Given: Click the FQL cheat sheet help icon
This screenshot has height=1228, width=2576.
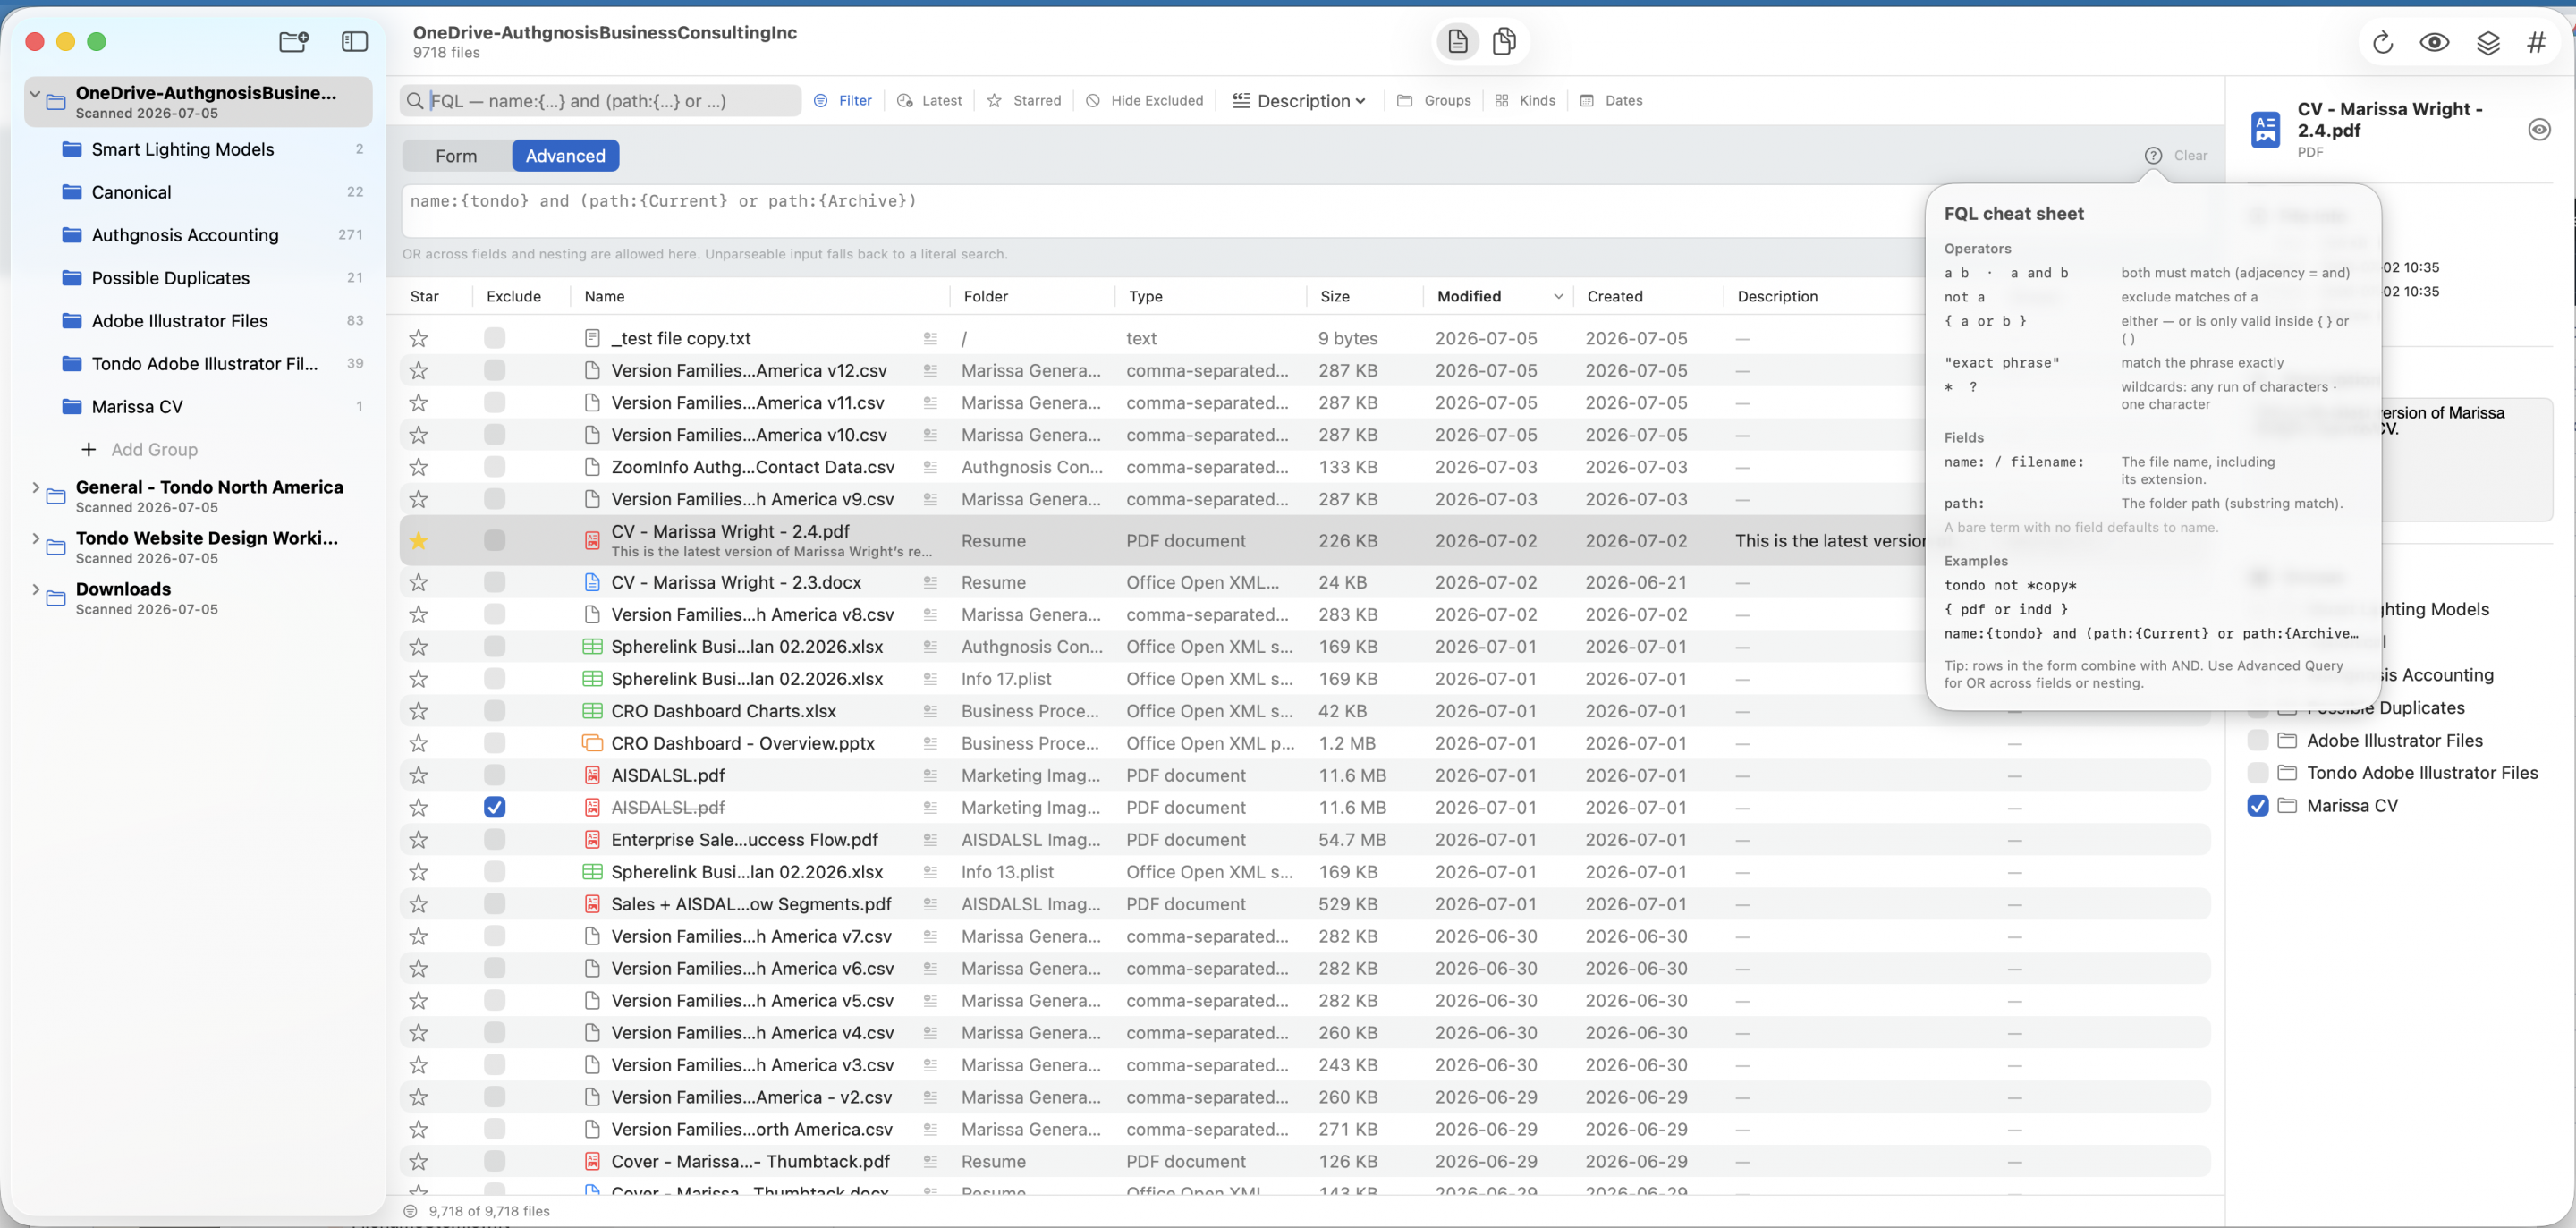Looking at the screenshot, I should tap(2153, 155).
